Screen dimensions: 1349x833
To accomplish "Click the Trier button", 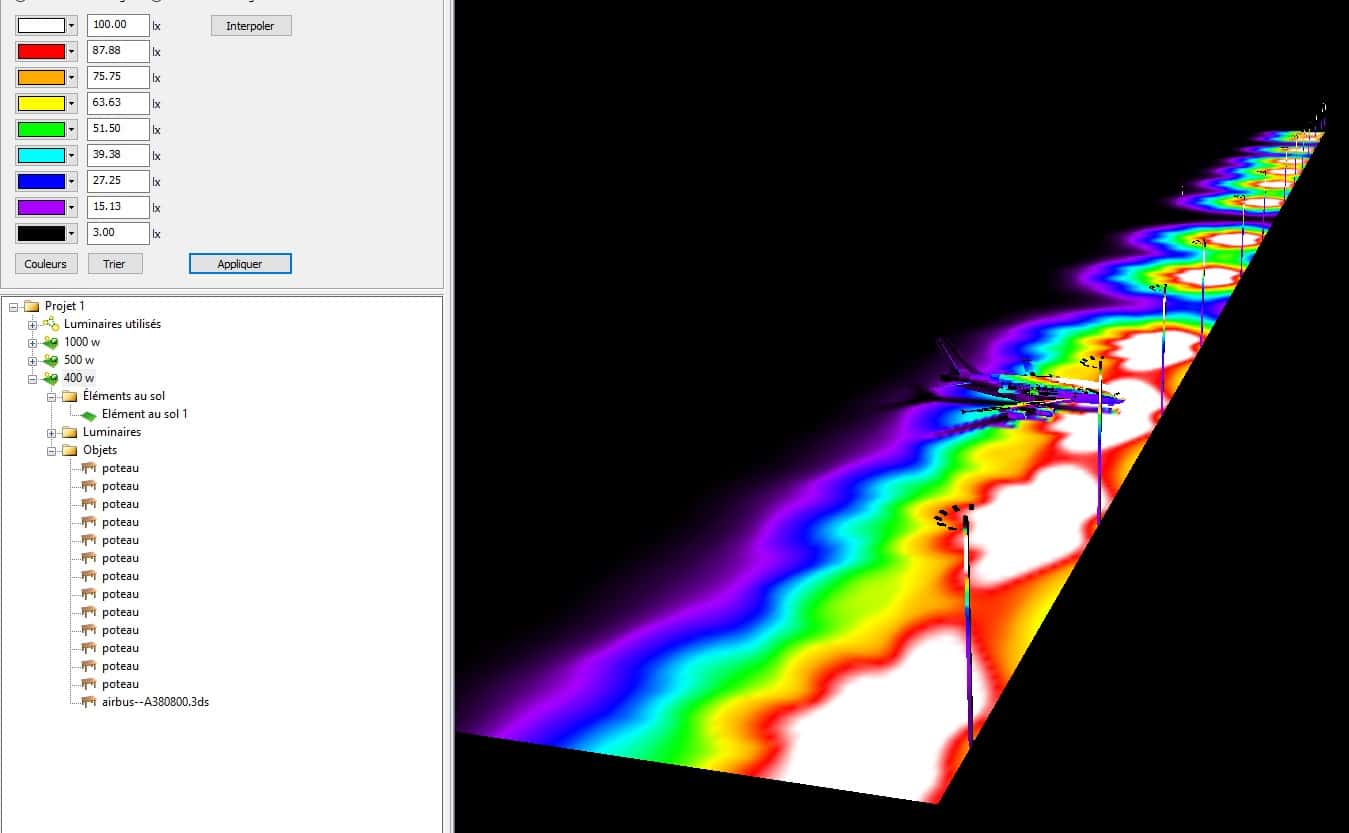I will click(115, 264).
